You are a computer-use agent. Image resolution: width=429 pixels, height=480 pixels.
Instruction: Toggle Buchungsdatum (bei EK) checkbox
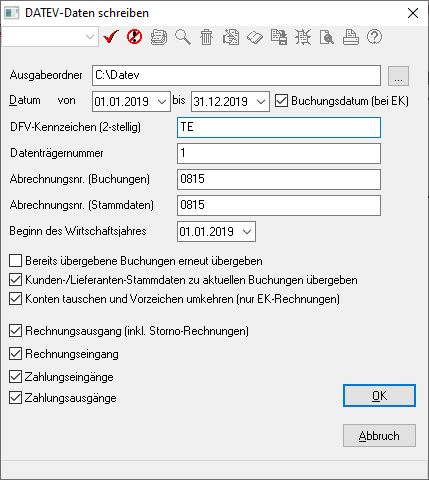coord(282,101)
